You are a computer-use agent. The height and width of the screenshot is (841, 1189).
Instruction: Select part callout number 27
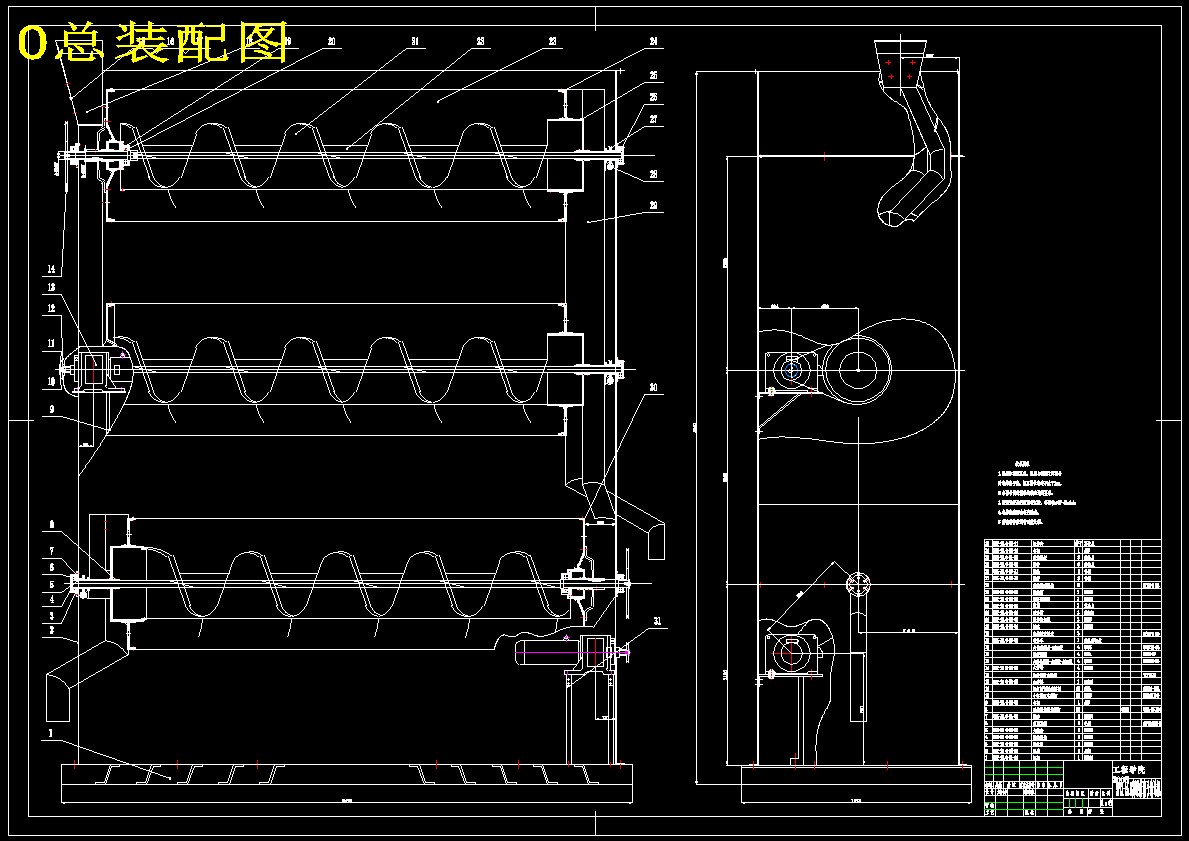point(654,120)
